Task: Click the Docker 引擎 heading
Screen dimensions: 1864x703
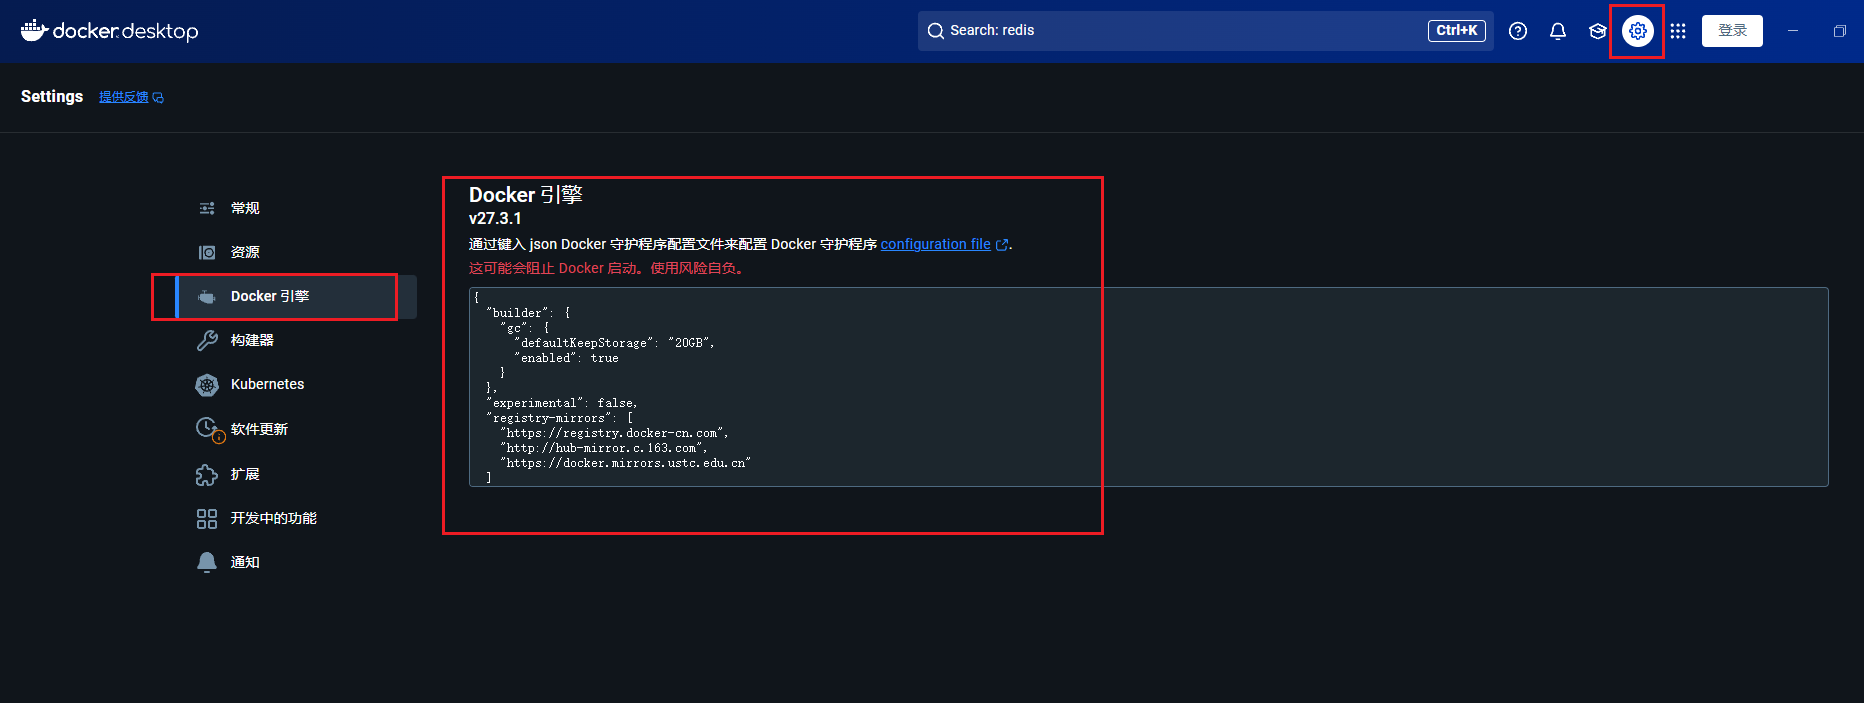Action: pyautogui.click(x=526, y=195)
